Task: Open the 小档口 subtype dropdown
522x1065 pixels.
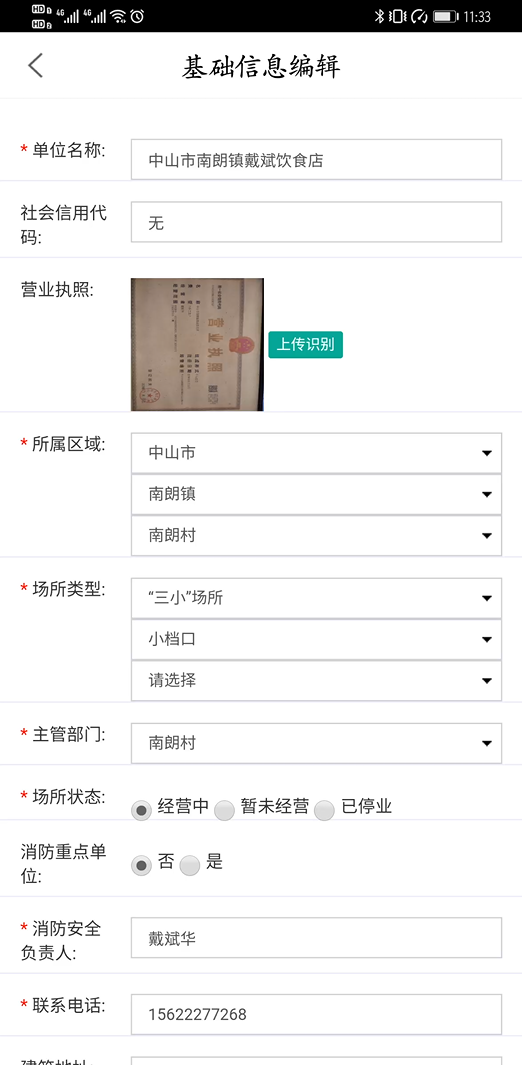Action: (316, 640)
